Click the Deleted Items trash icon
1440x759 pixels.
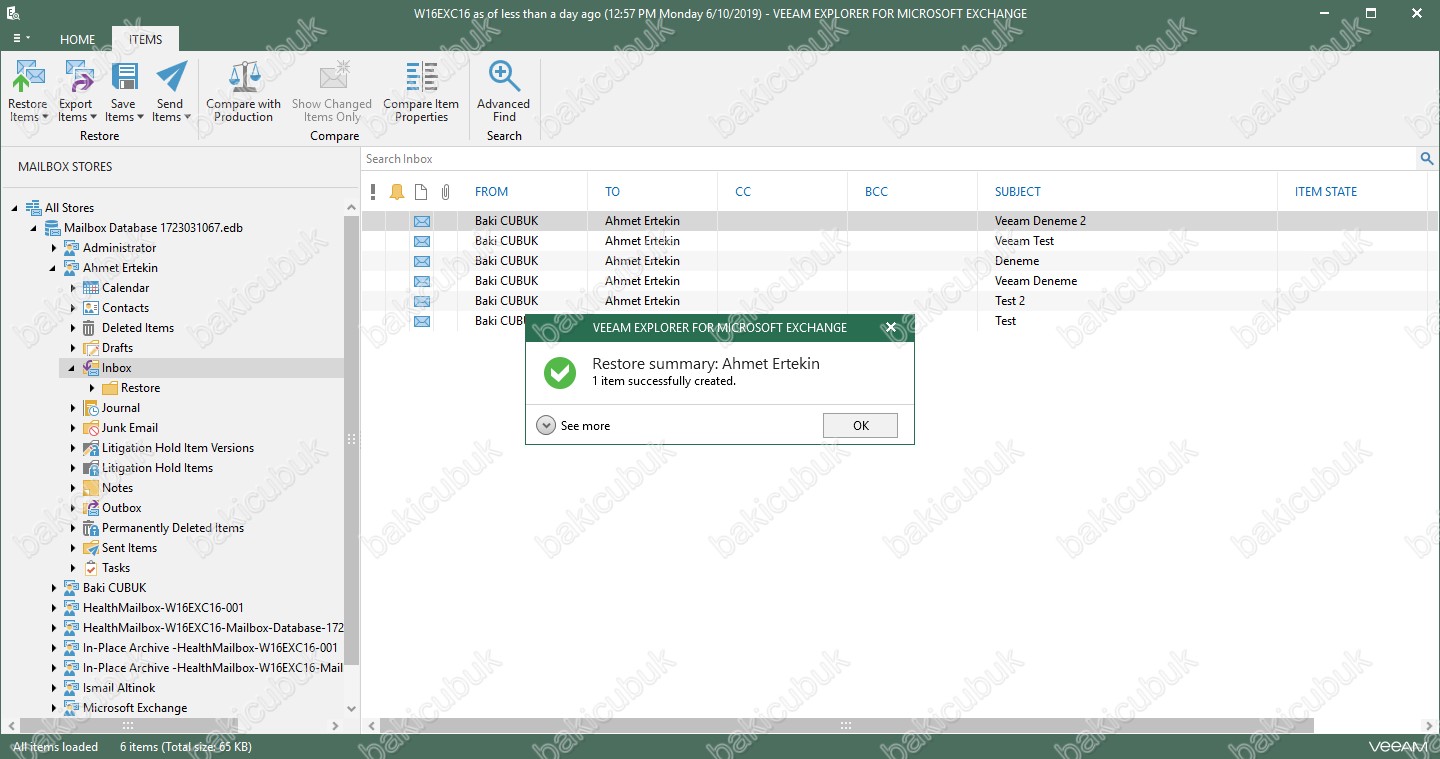coord(91,328)
